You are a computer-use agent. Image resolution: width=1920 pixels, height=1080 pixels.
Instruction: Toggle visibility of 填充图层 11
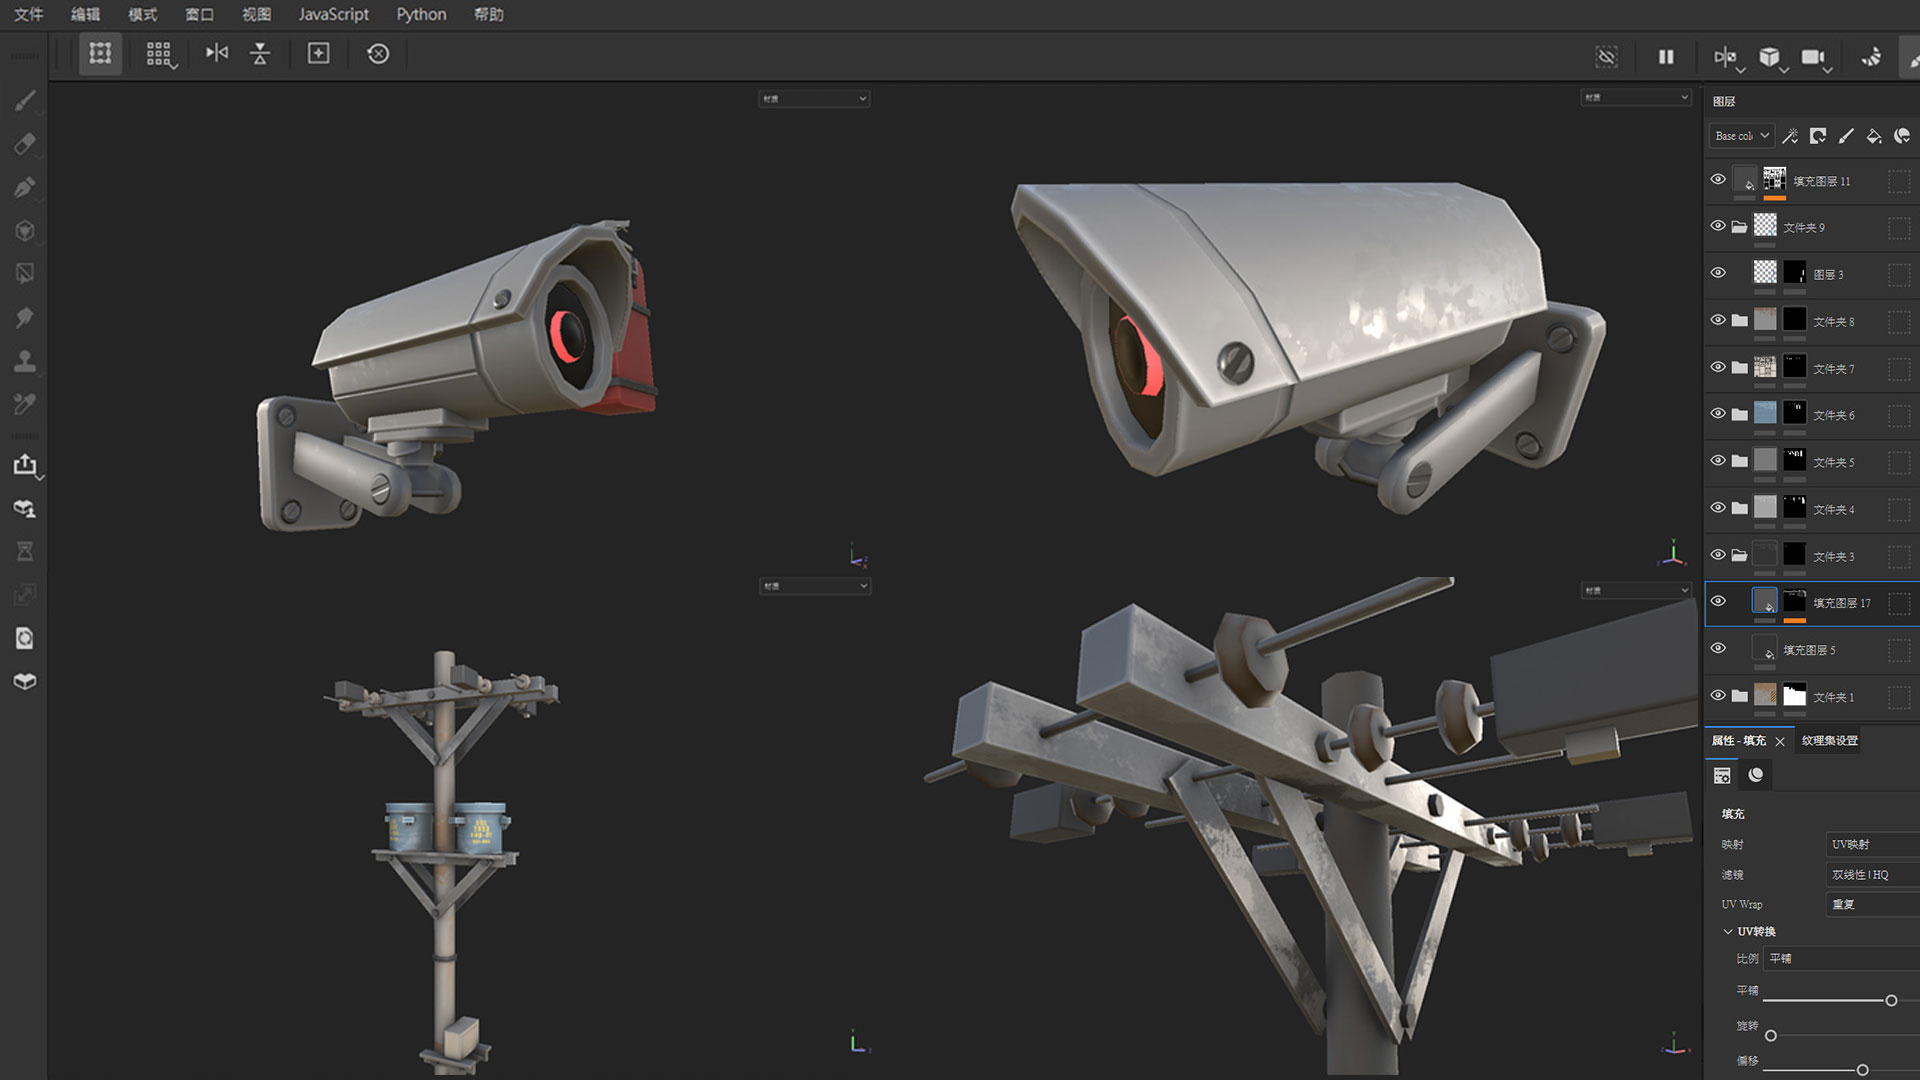point(1718,180)
